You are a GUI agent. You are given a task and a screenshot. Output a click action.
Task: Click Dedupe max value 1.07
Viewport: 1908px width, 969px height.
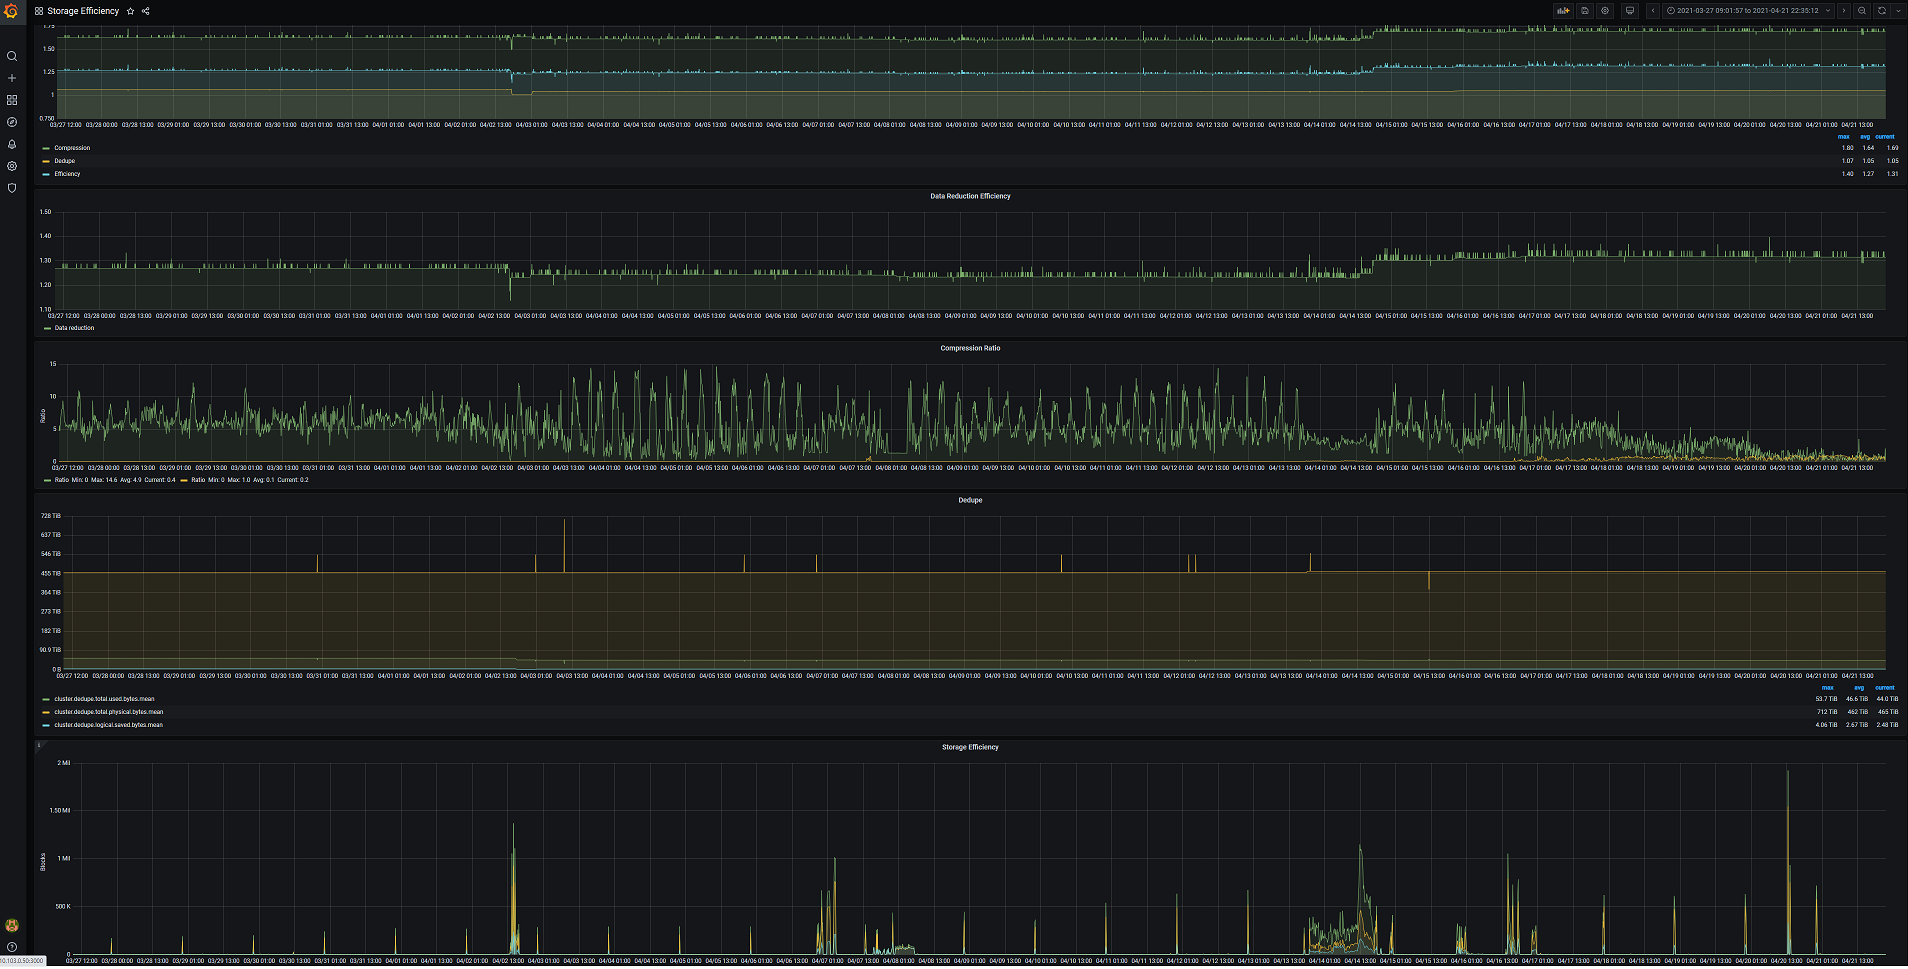coord(1848,161)
